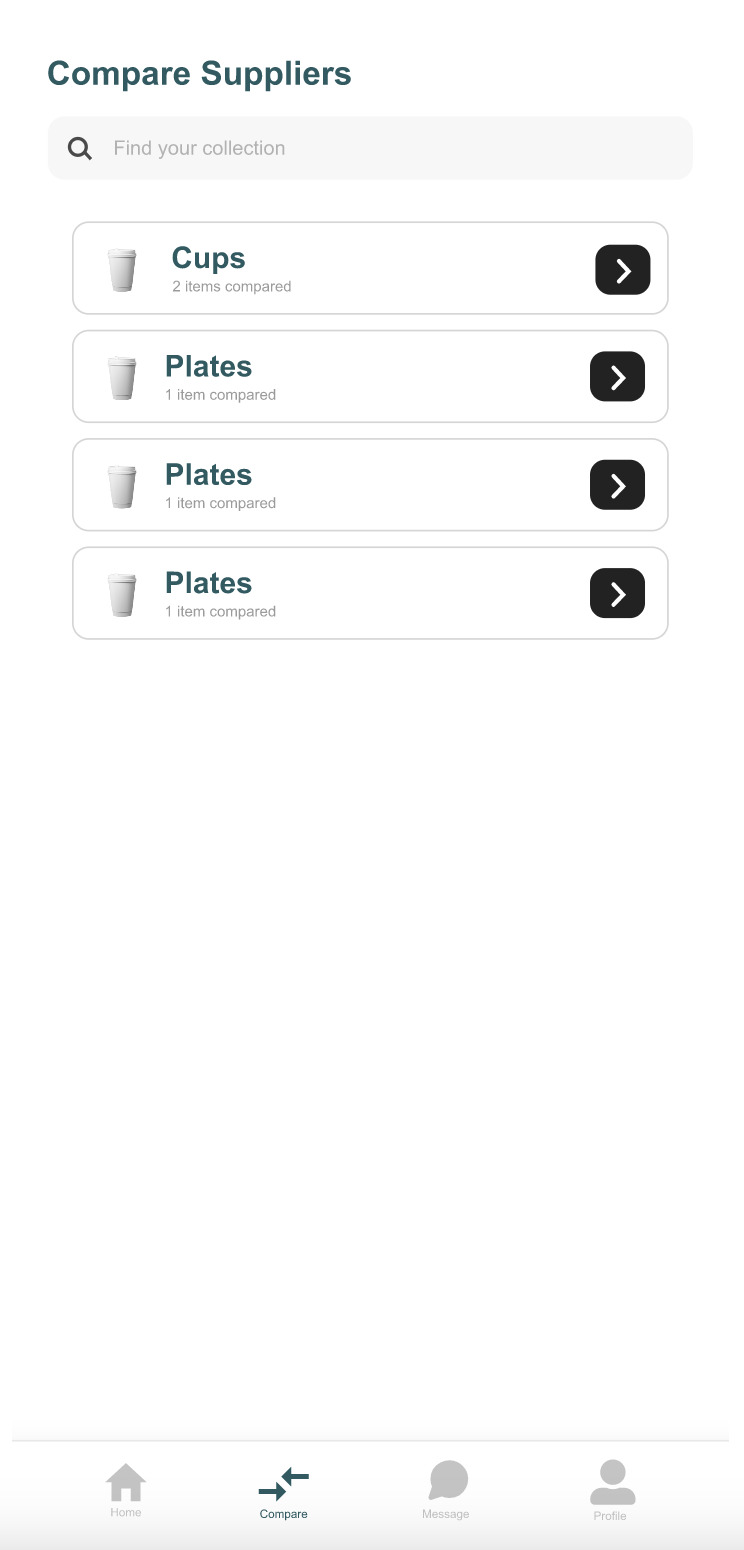The width and height of the screenshot is (744, 1550).
Task: Open the second Plates collection arrow button
Action: (618, 485)
